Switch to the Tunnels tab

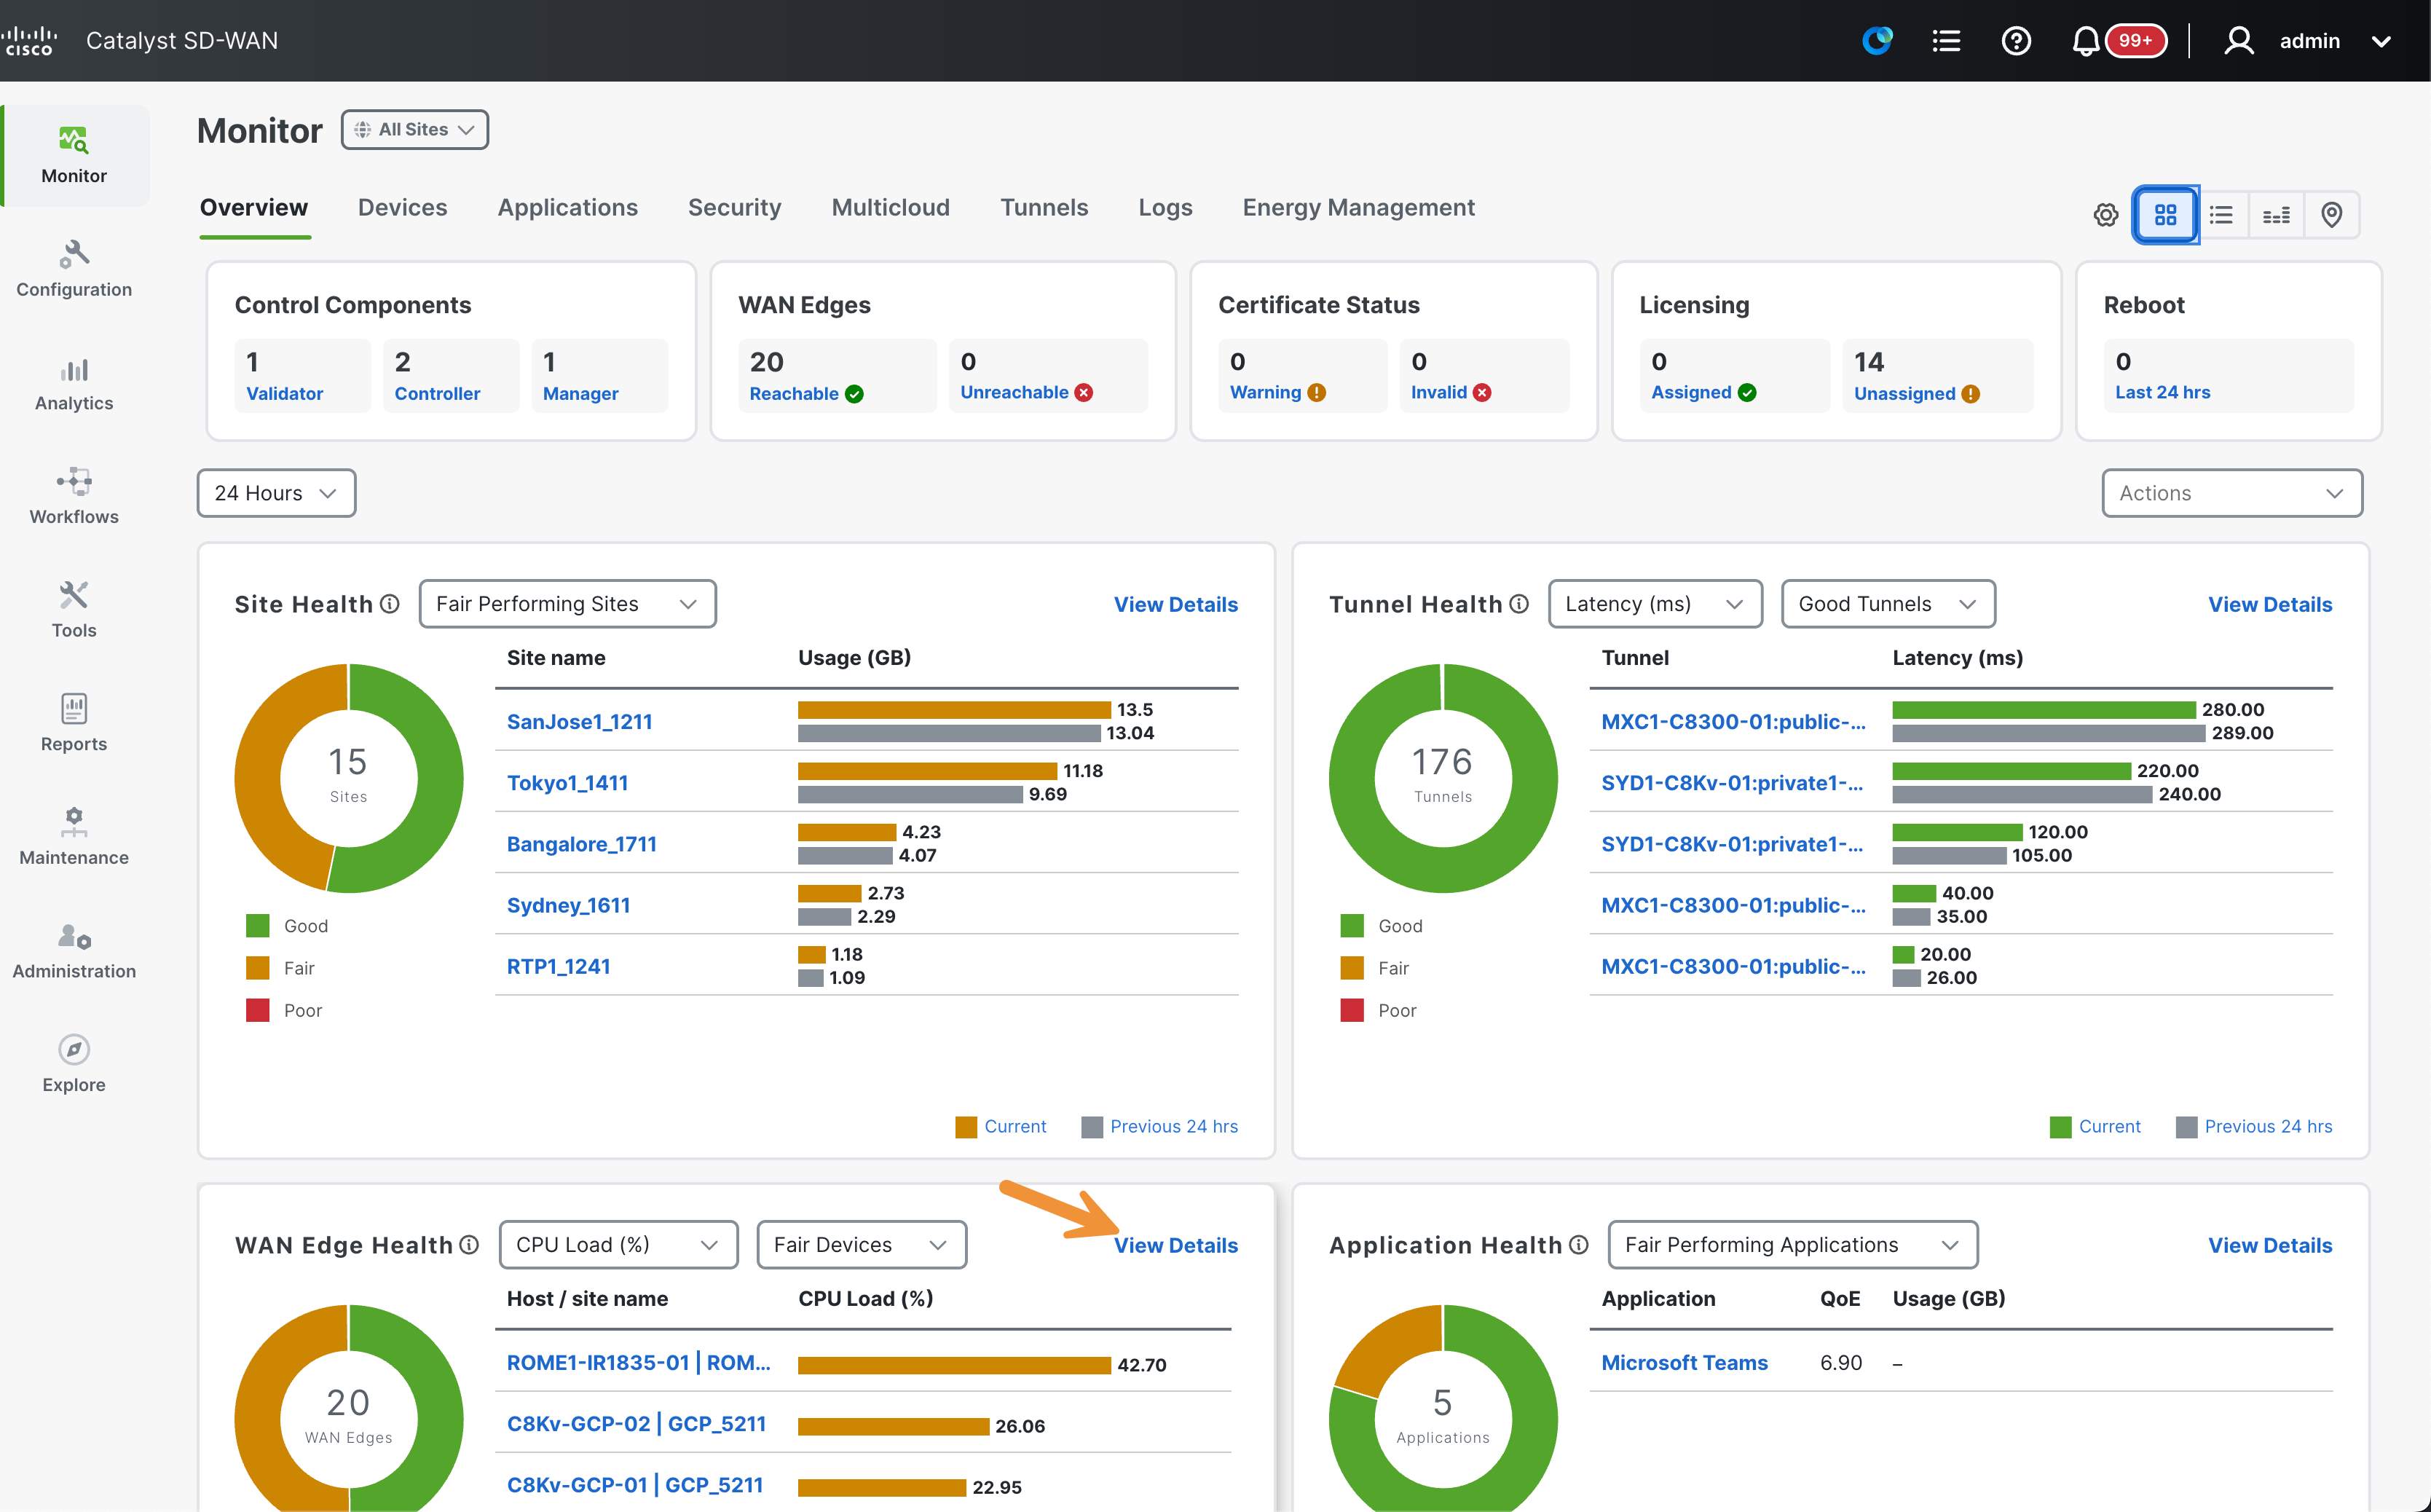click(x=1044, y=207)
